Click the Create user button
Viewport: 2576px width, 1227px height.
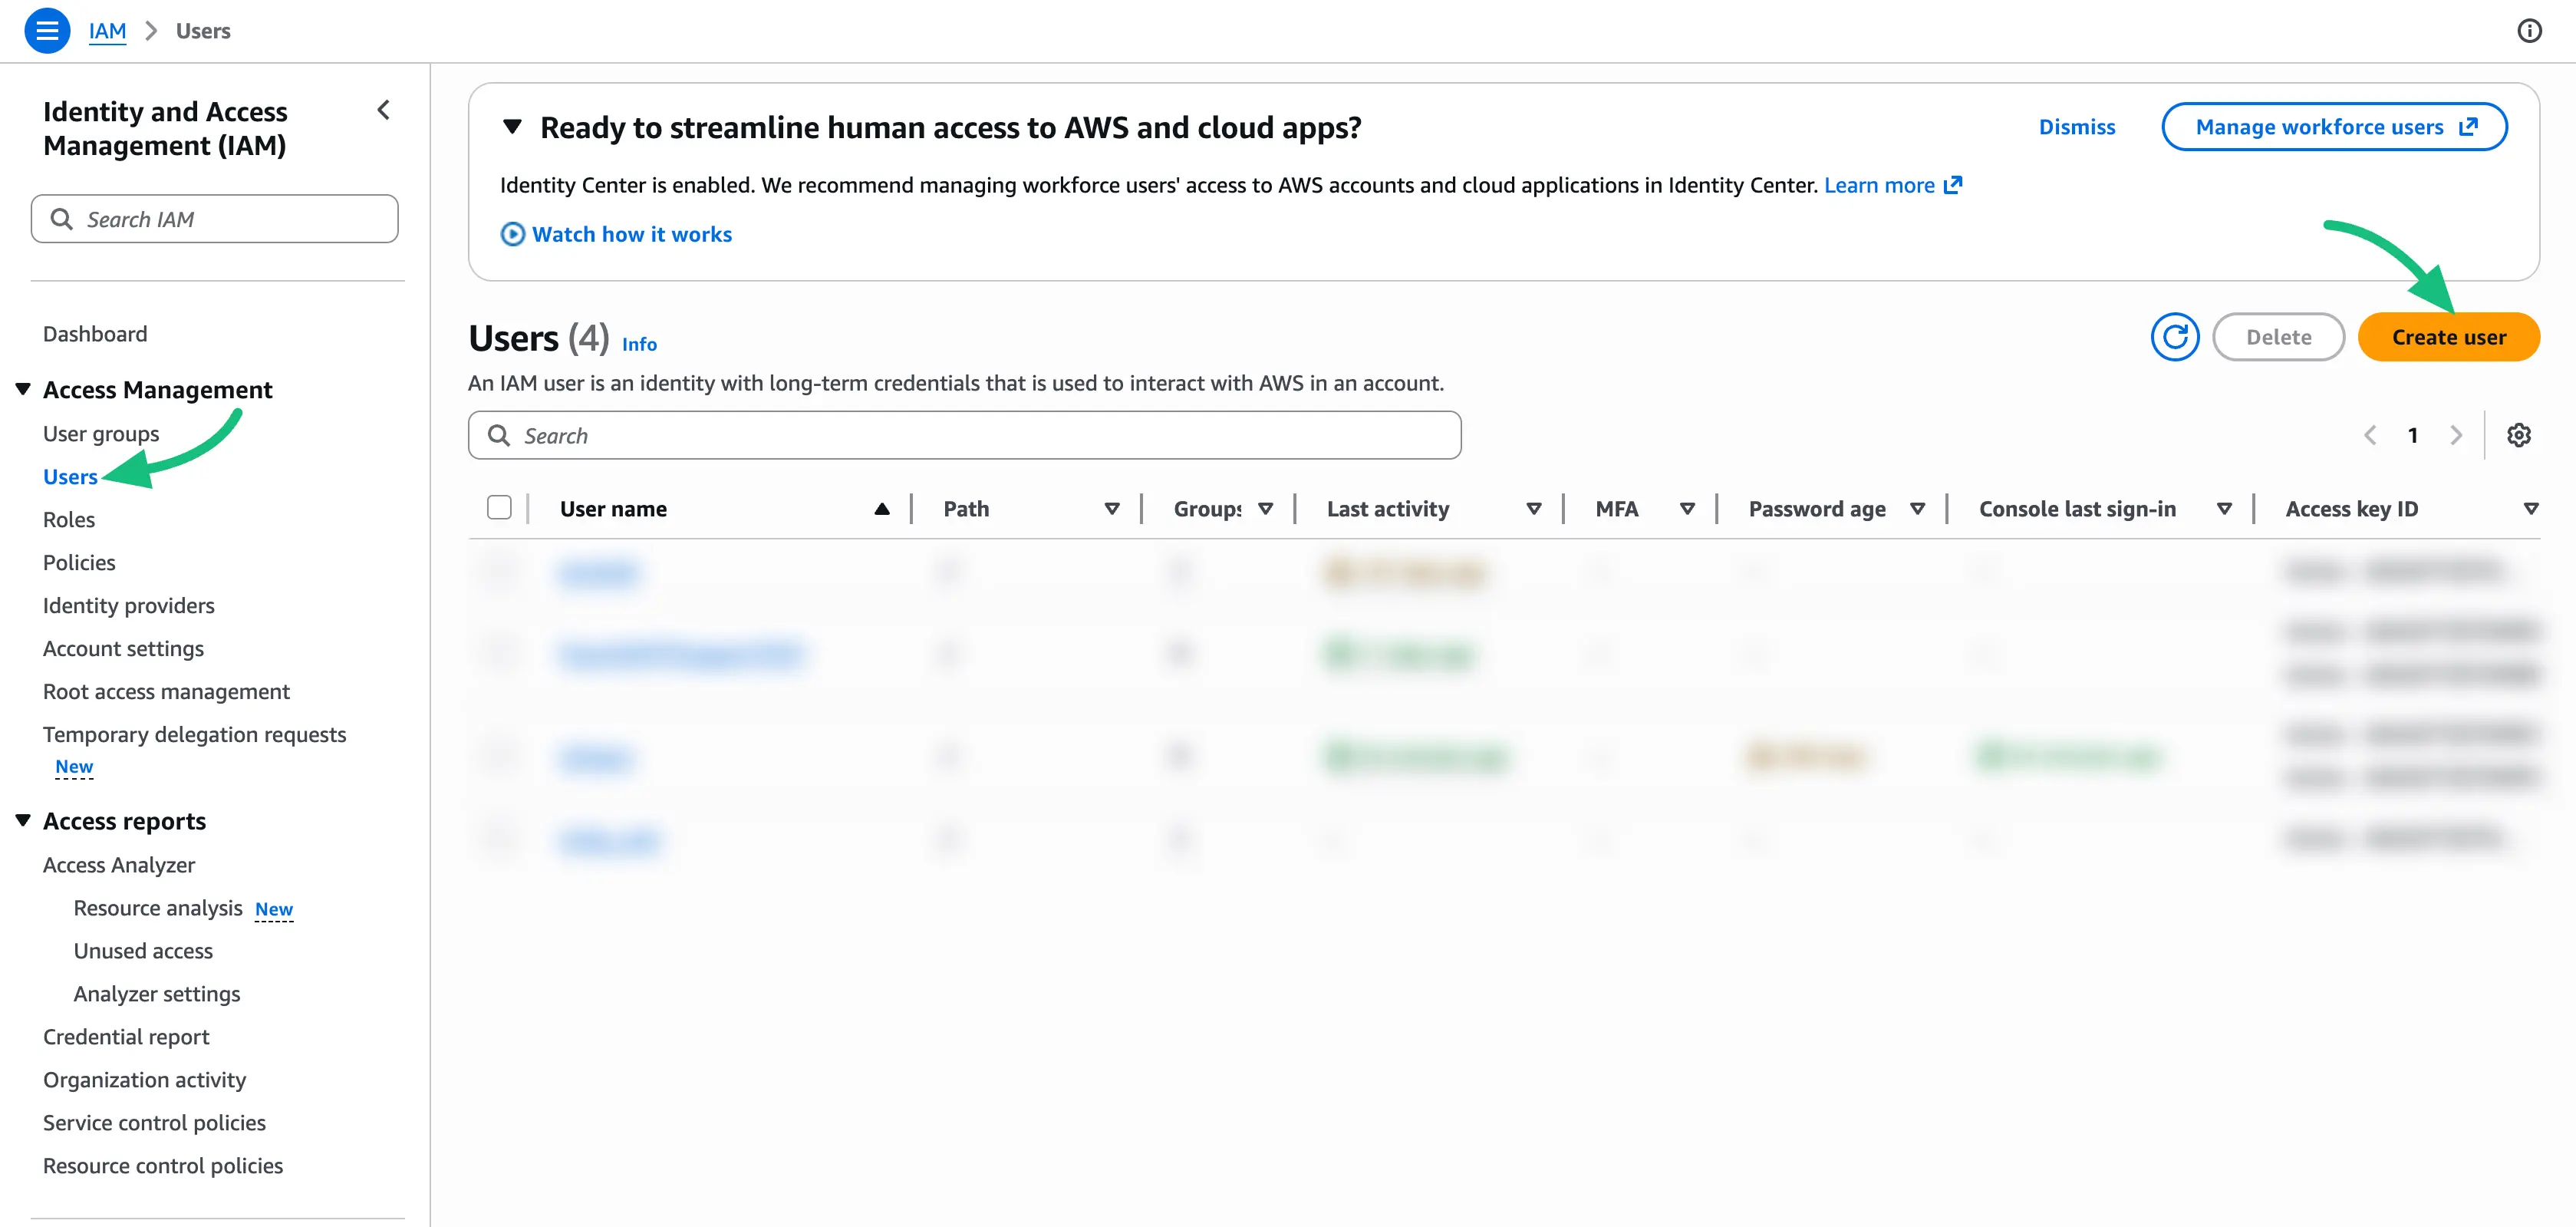coord(2449,337)
